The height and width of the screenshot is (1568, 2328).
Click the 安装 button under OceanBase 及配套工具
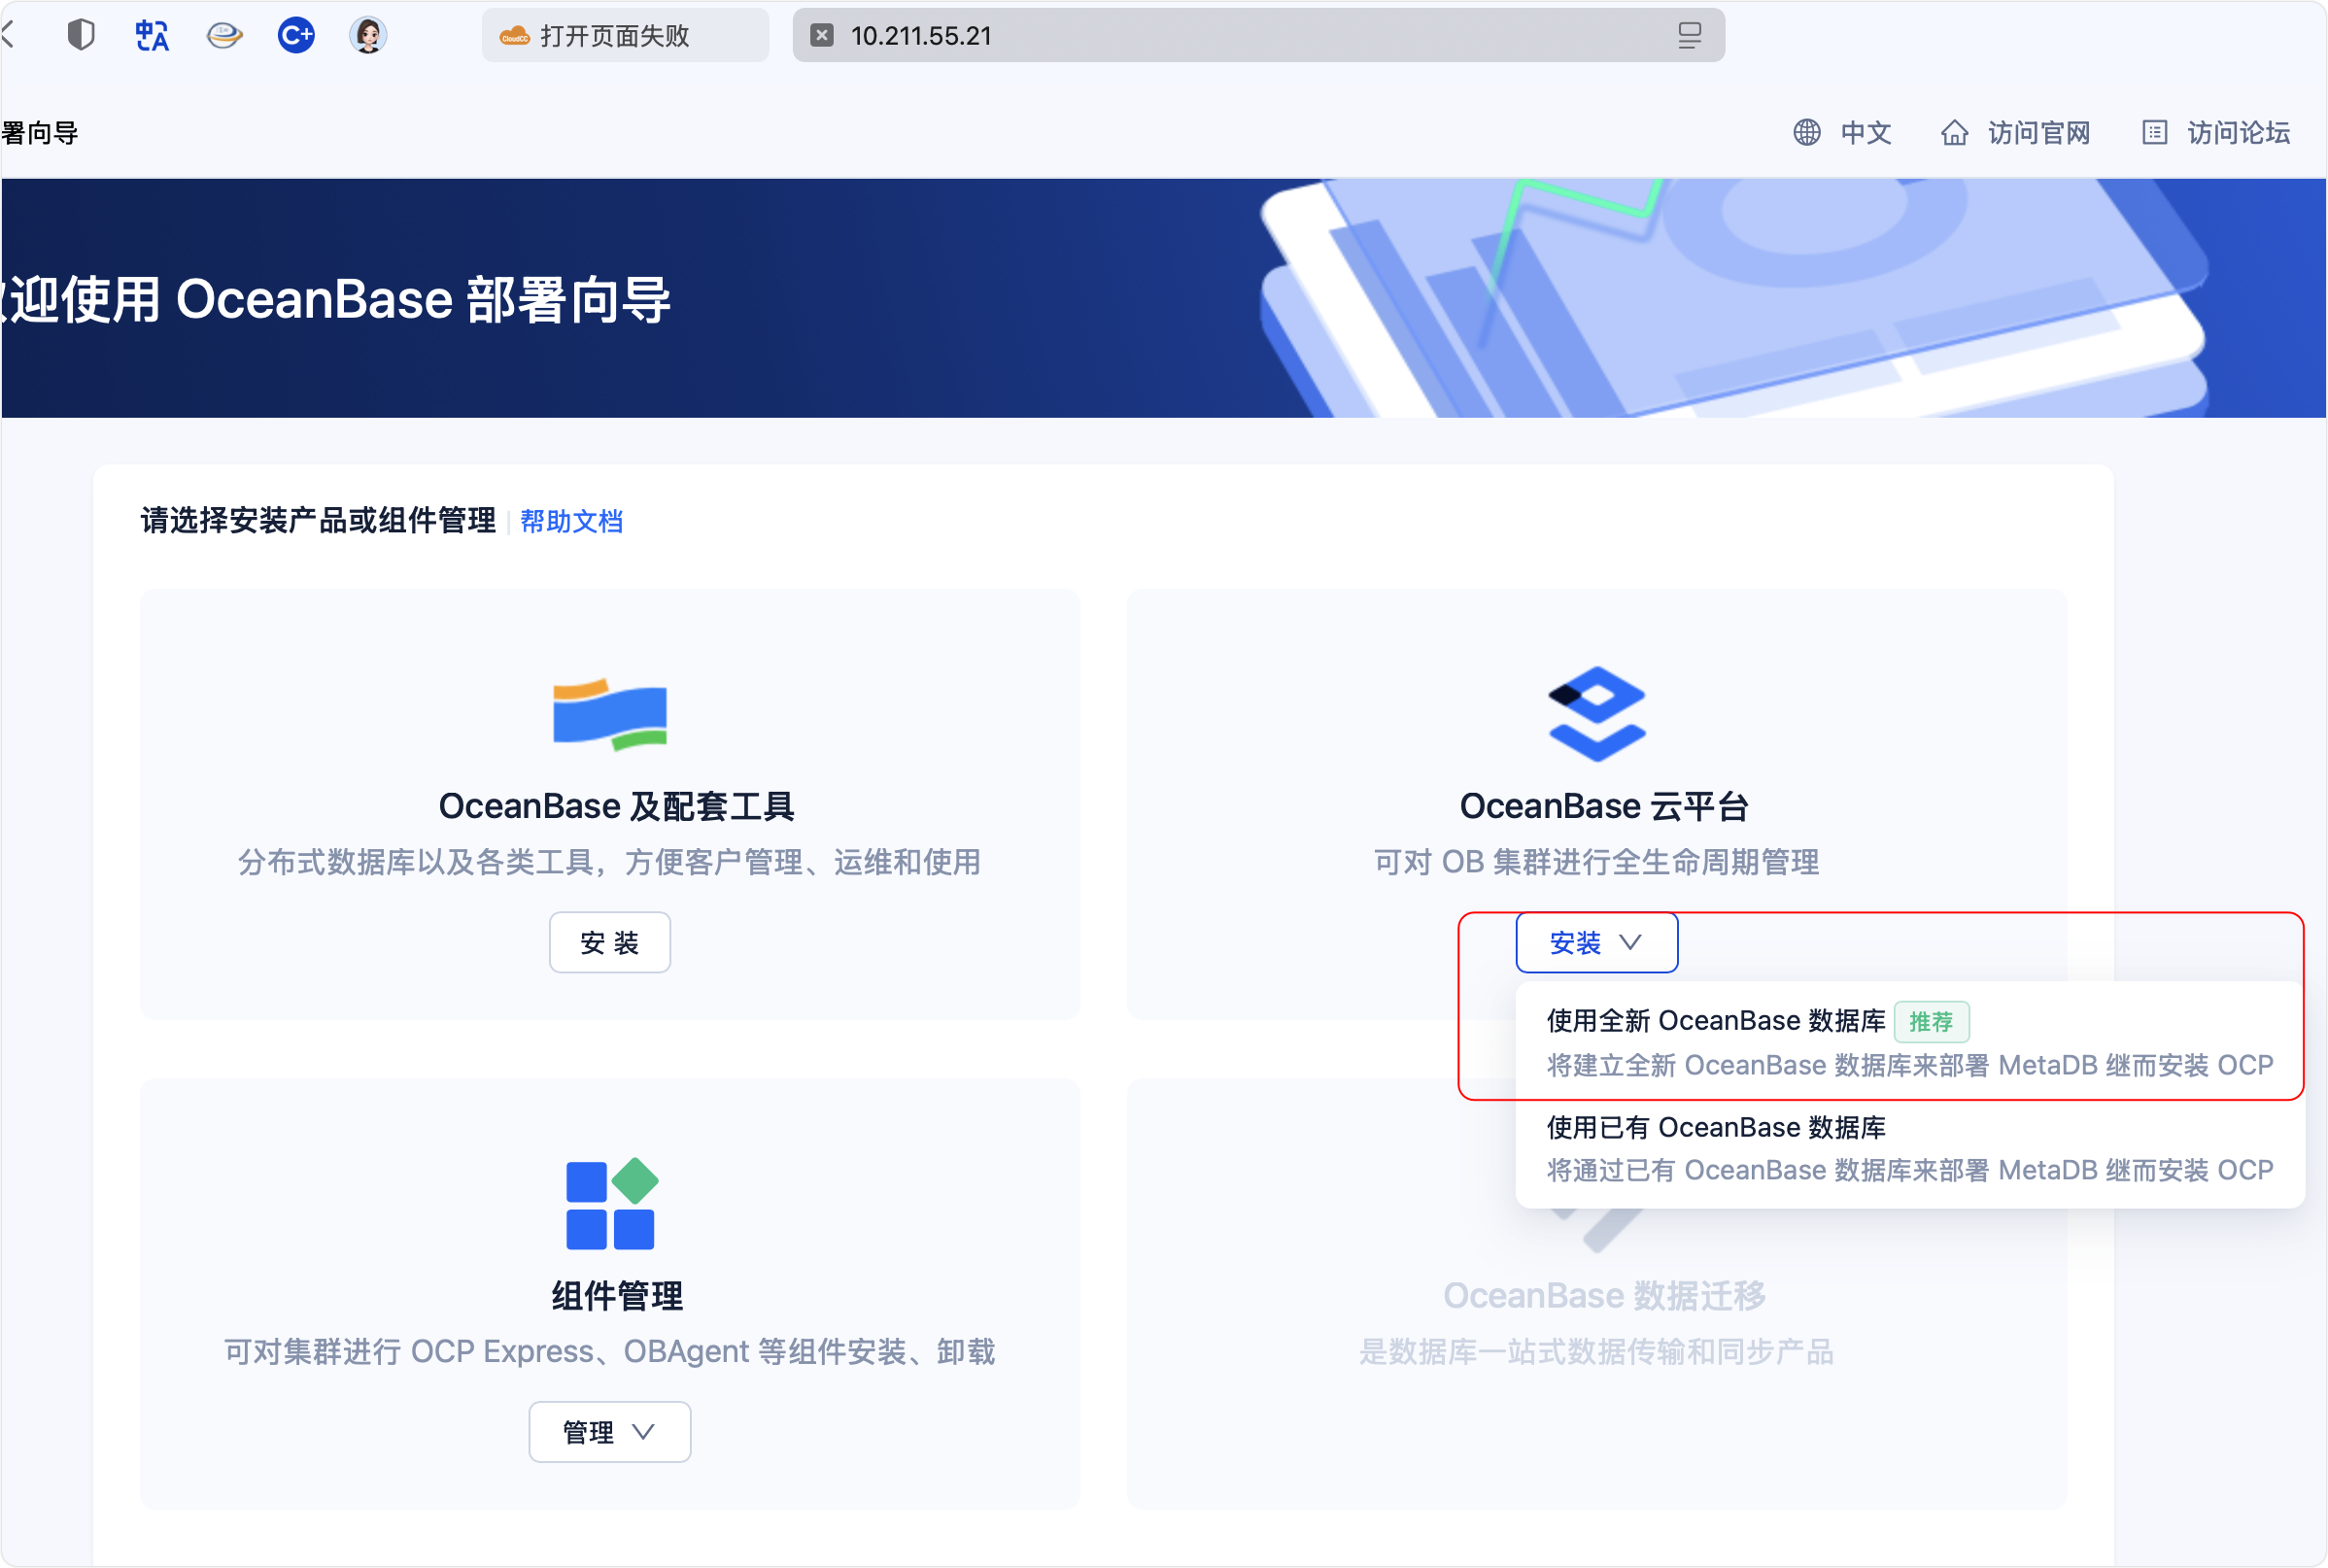[x=609, y=941]
